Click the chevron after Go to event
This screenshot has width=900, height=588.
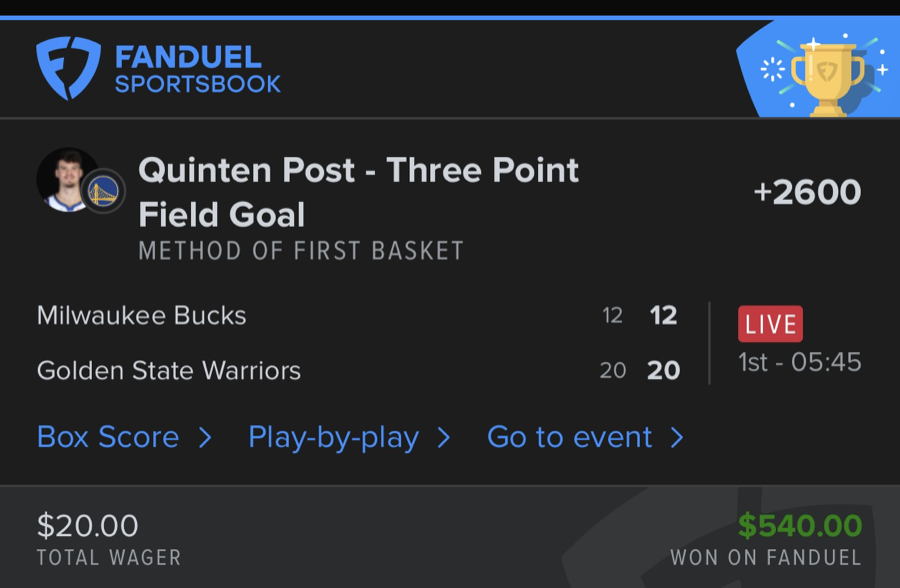pos(677,437)
